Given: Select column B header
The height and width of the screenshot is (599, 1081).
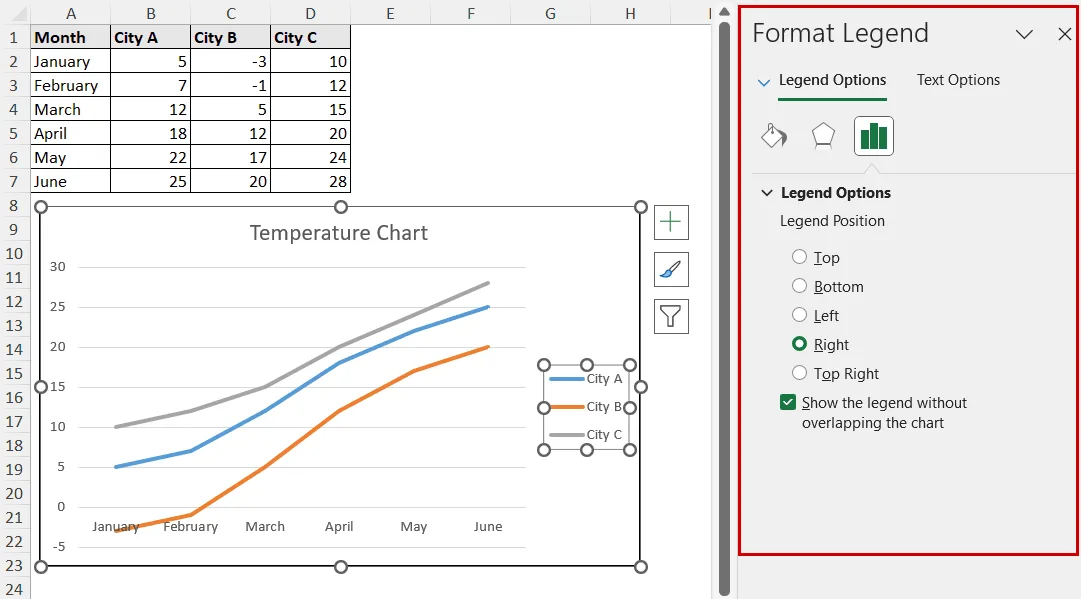Looking at the screenshot, I should [x=150, y=14].
